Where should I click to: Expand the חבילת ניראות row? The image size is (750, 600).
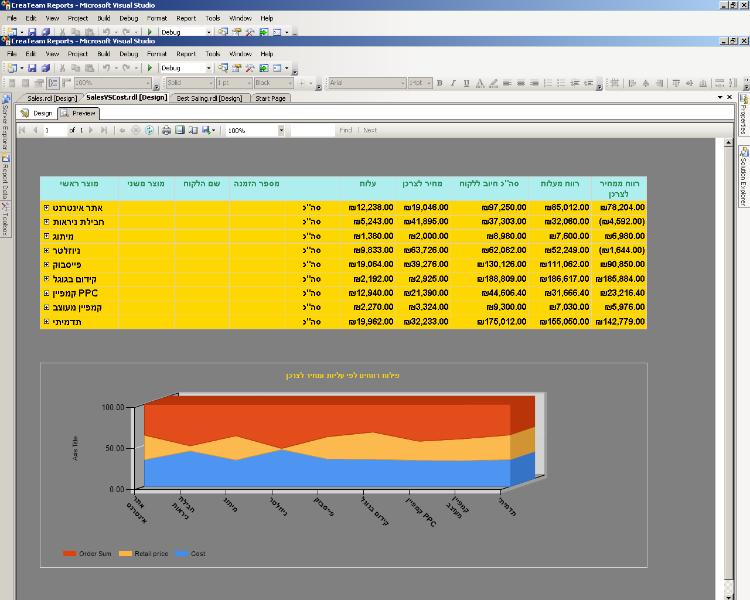tap(46, 222)
